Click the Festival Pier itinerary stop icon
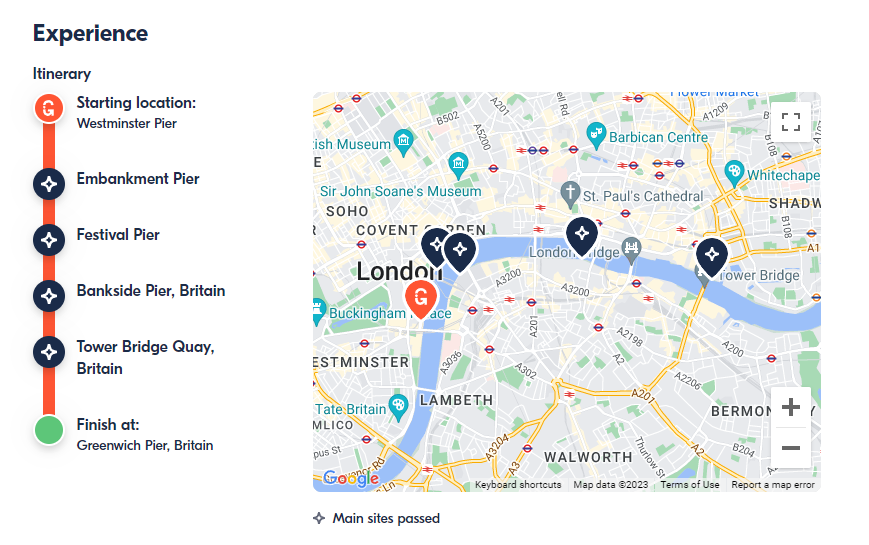The height and width of the screenshot is (545, 869). pos(49,240)
